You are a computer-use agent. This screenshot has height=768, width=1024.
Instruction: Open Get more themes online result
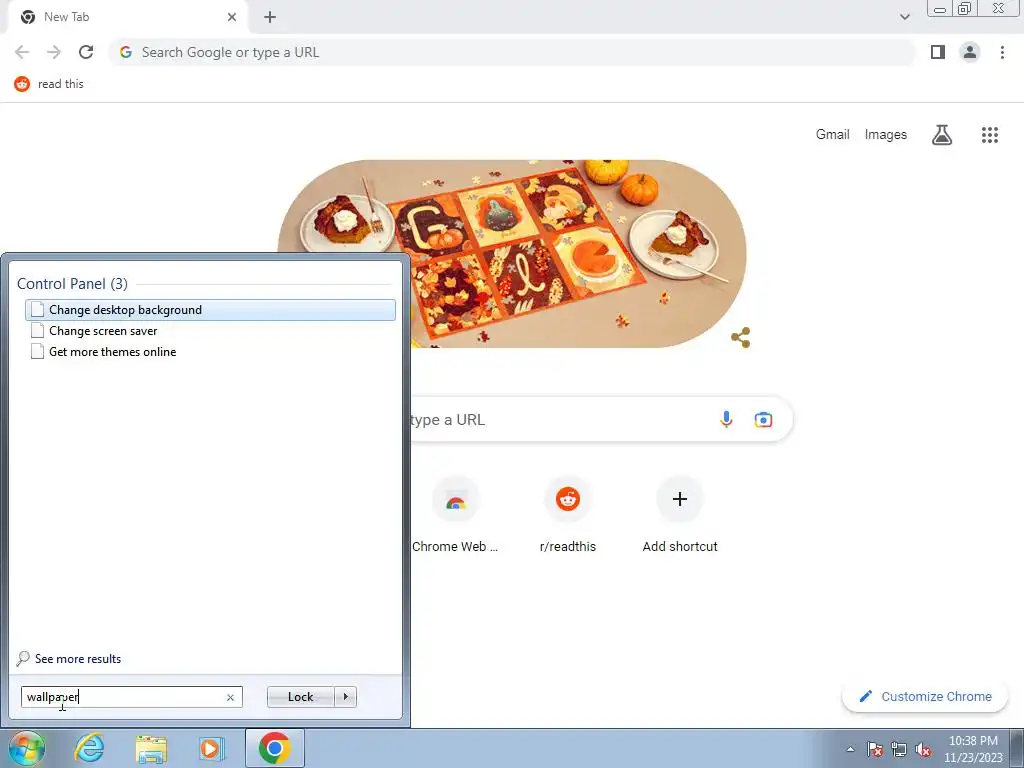[x=210, y=352]
